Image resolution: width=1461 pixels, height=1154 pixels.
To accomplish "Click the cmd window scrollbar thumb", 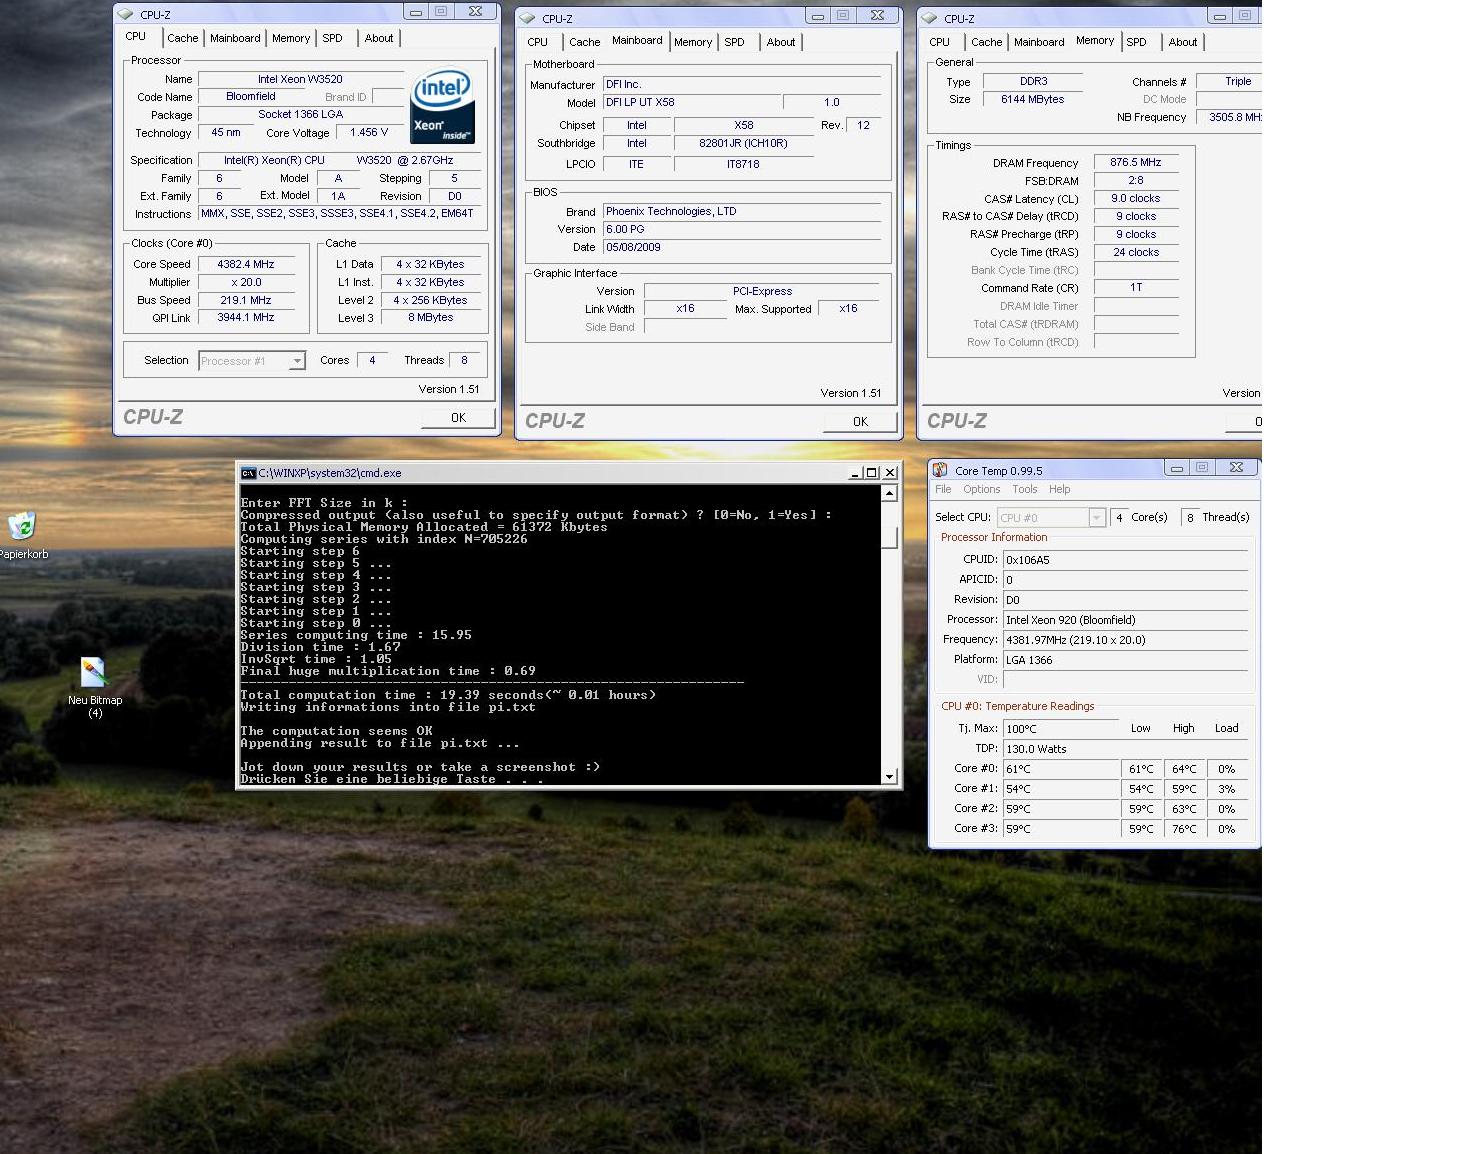I will point(889,536).
